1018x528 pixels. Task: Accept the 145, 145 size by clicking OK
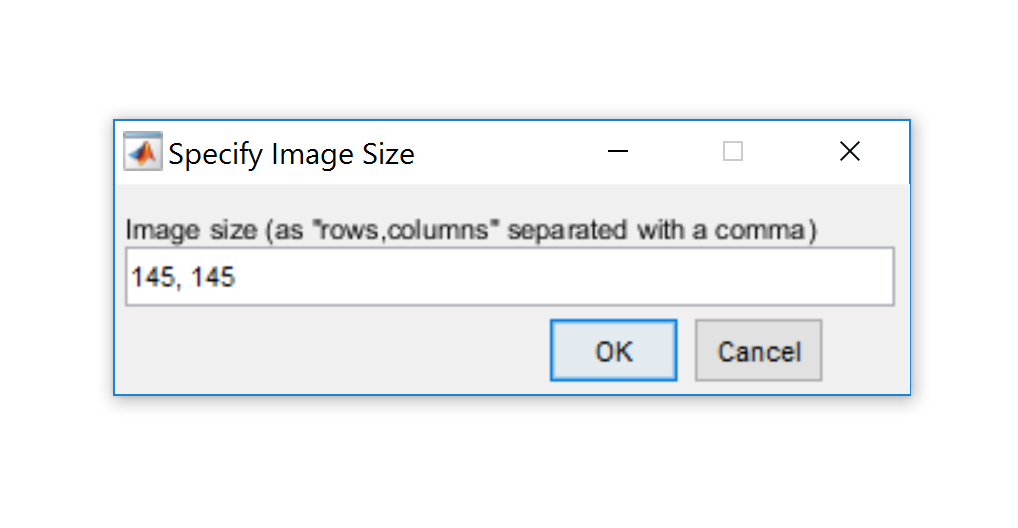point(613,351)
